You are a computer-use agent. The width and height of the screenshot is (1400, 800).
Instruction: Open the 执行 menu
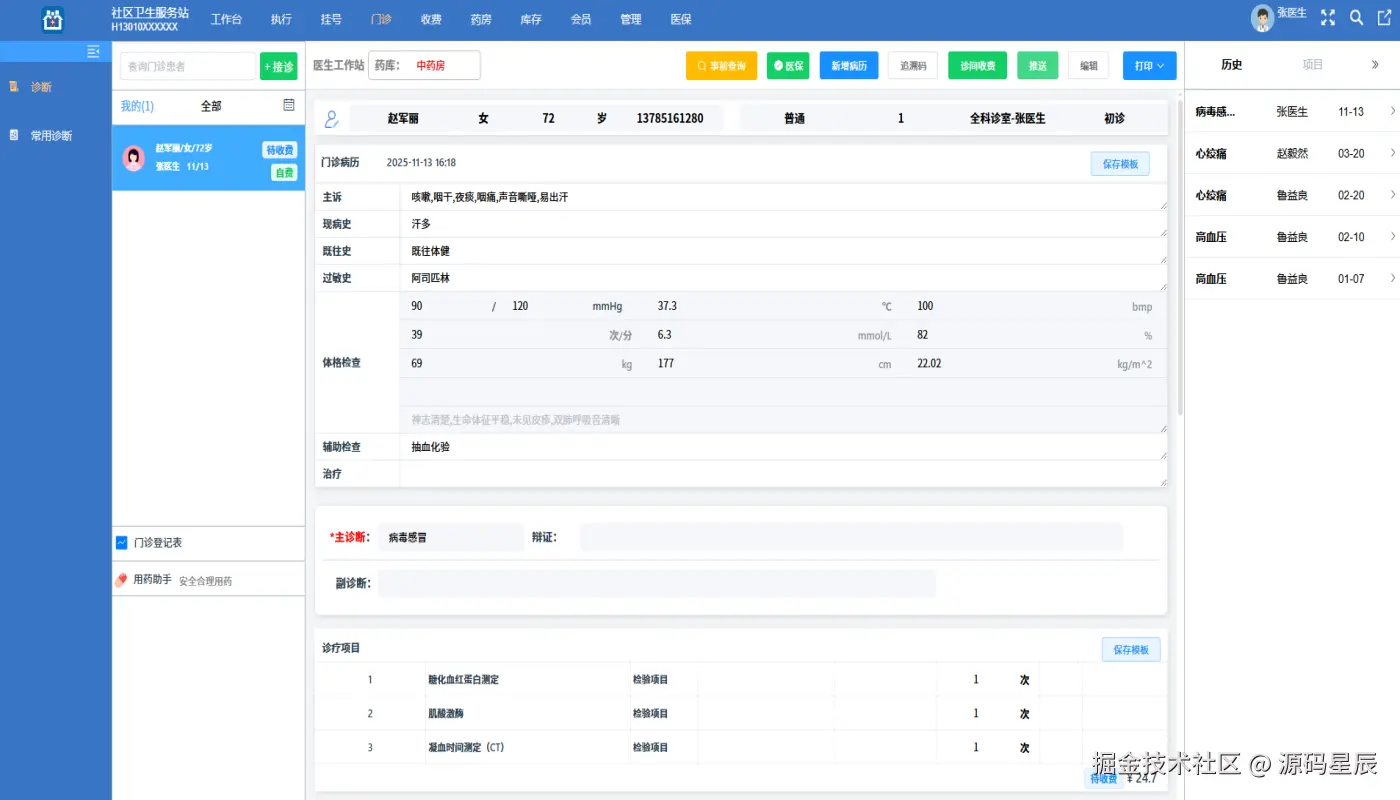click(x=281, y=19)
